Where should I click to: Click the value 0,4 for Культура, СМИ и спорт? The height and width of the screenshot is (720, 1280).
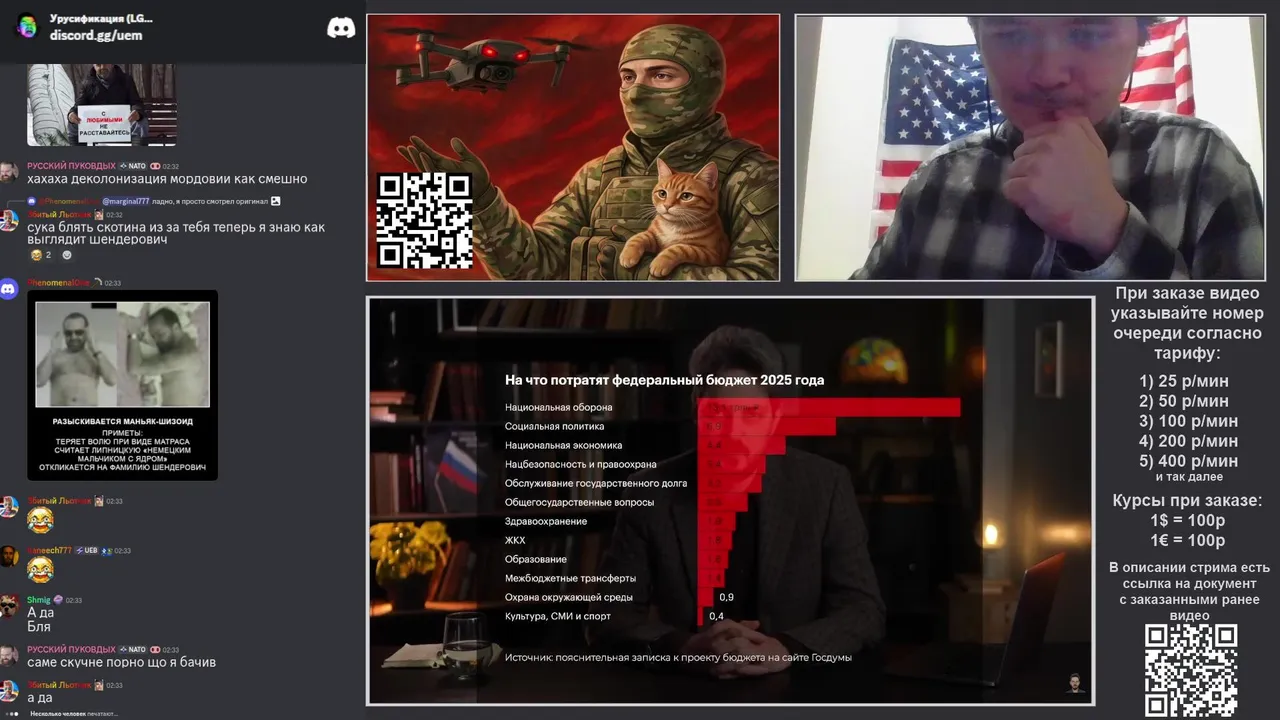click(716, 616)
